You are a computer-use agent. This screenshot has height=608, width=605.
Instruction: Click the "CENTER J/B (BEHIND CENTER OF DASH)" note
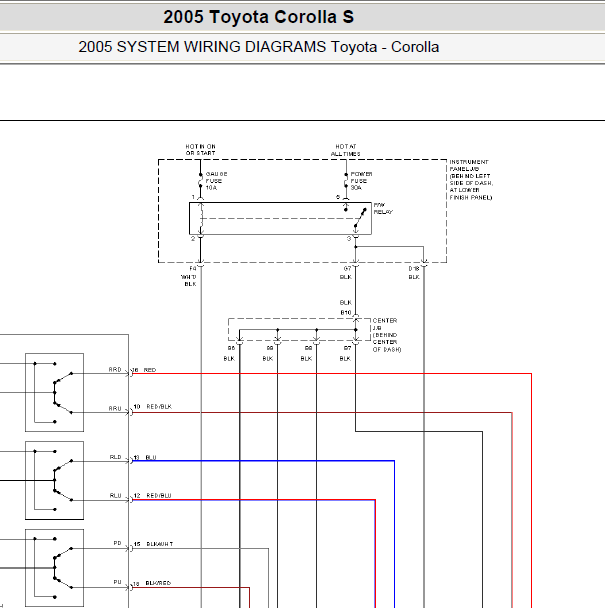tap(387, 335)
